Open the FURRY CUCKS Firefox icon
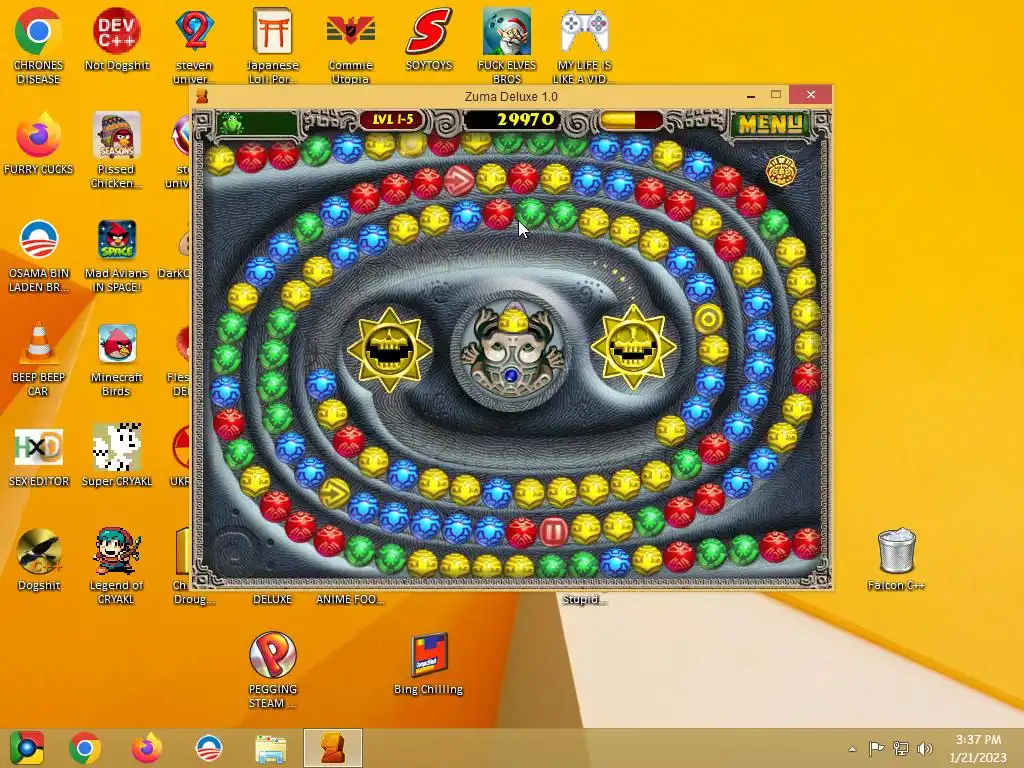This screenshot has width=1024, height=768. click(38, 143)
